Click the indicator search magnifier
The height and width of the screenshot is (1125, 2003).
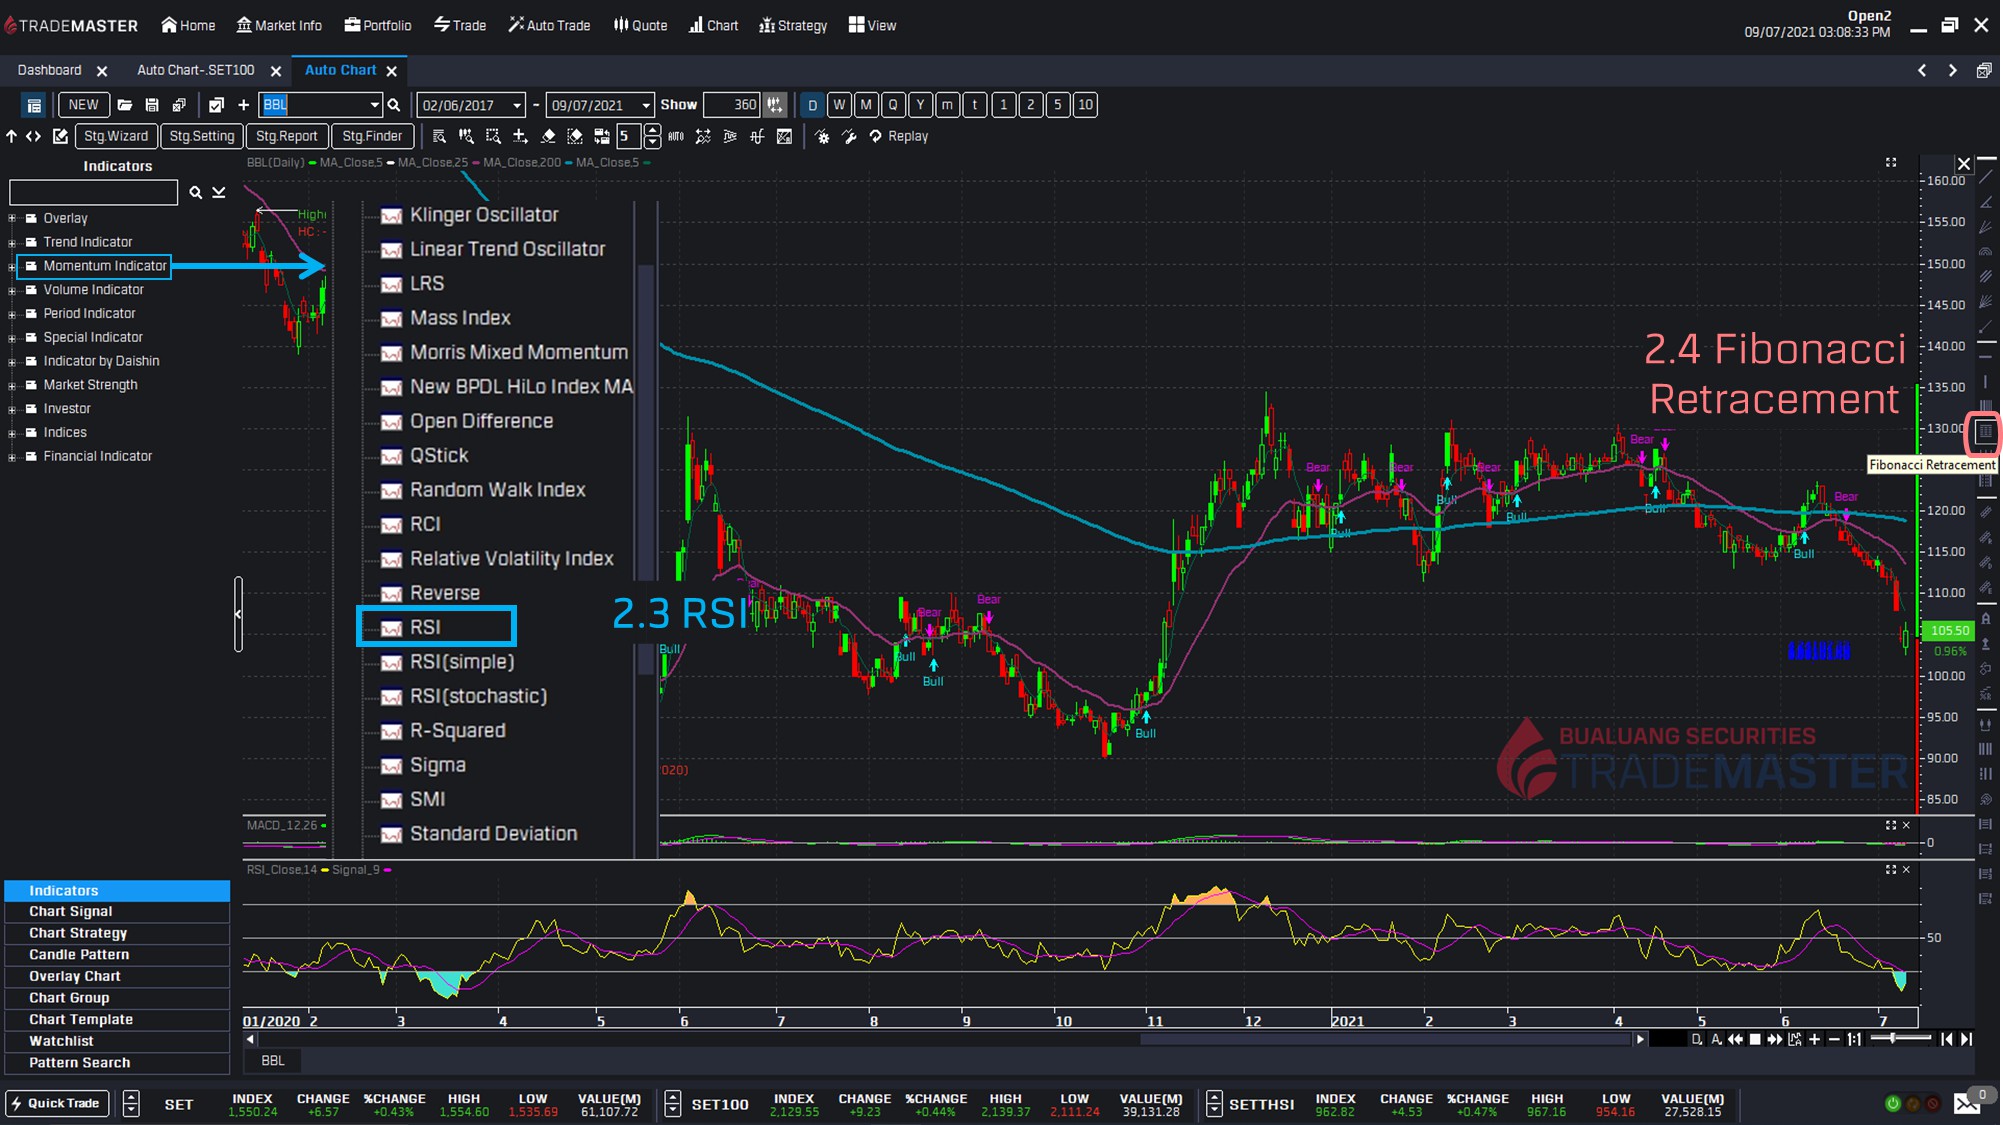[196, 192]
